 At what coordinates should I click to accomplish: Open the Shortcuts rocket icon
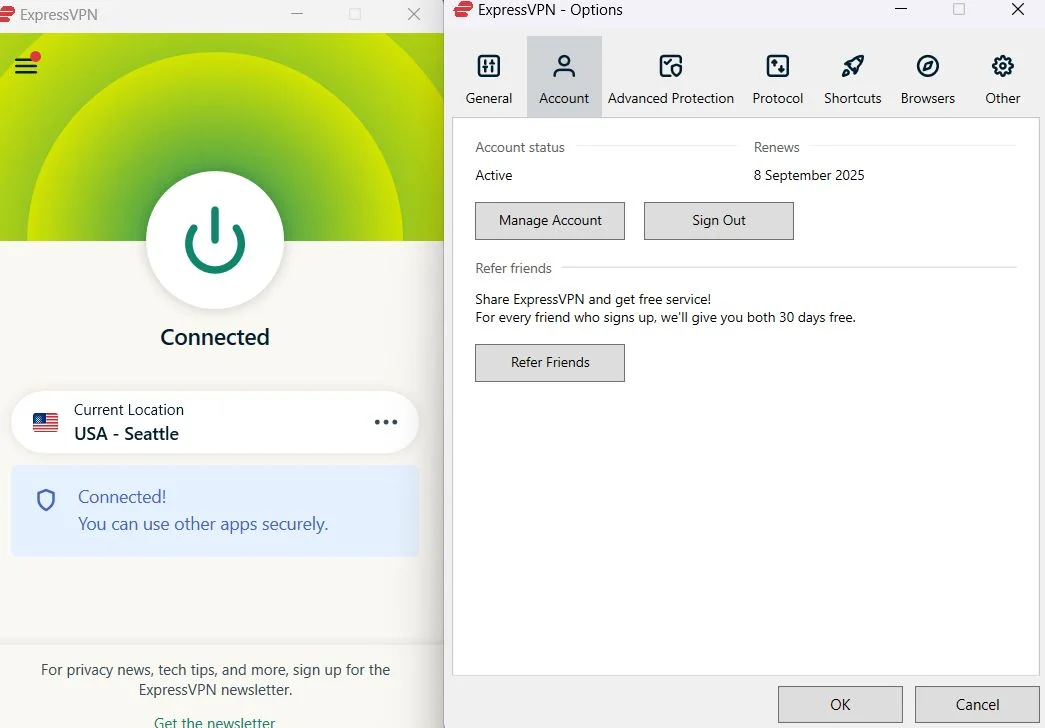click(x=852, y=66)
